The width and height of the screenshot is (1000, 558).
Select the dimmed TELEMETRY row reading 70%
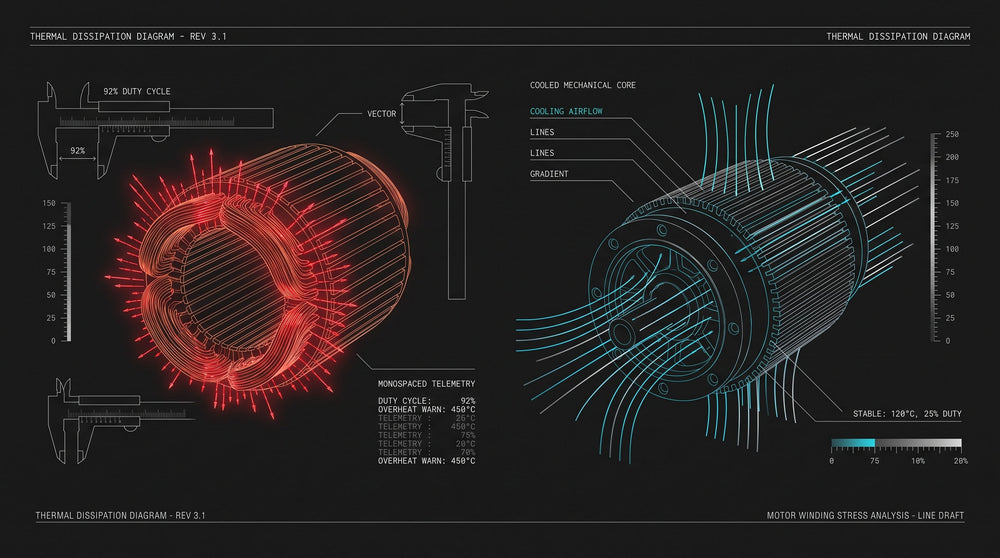coord(427,452)
